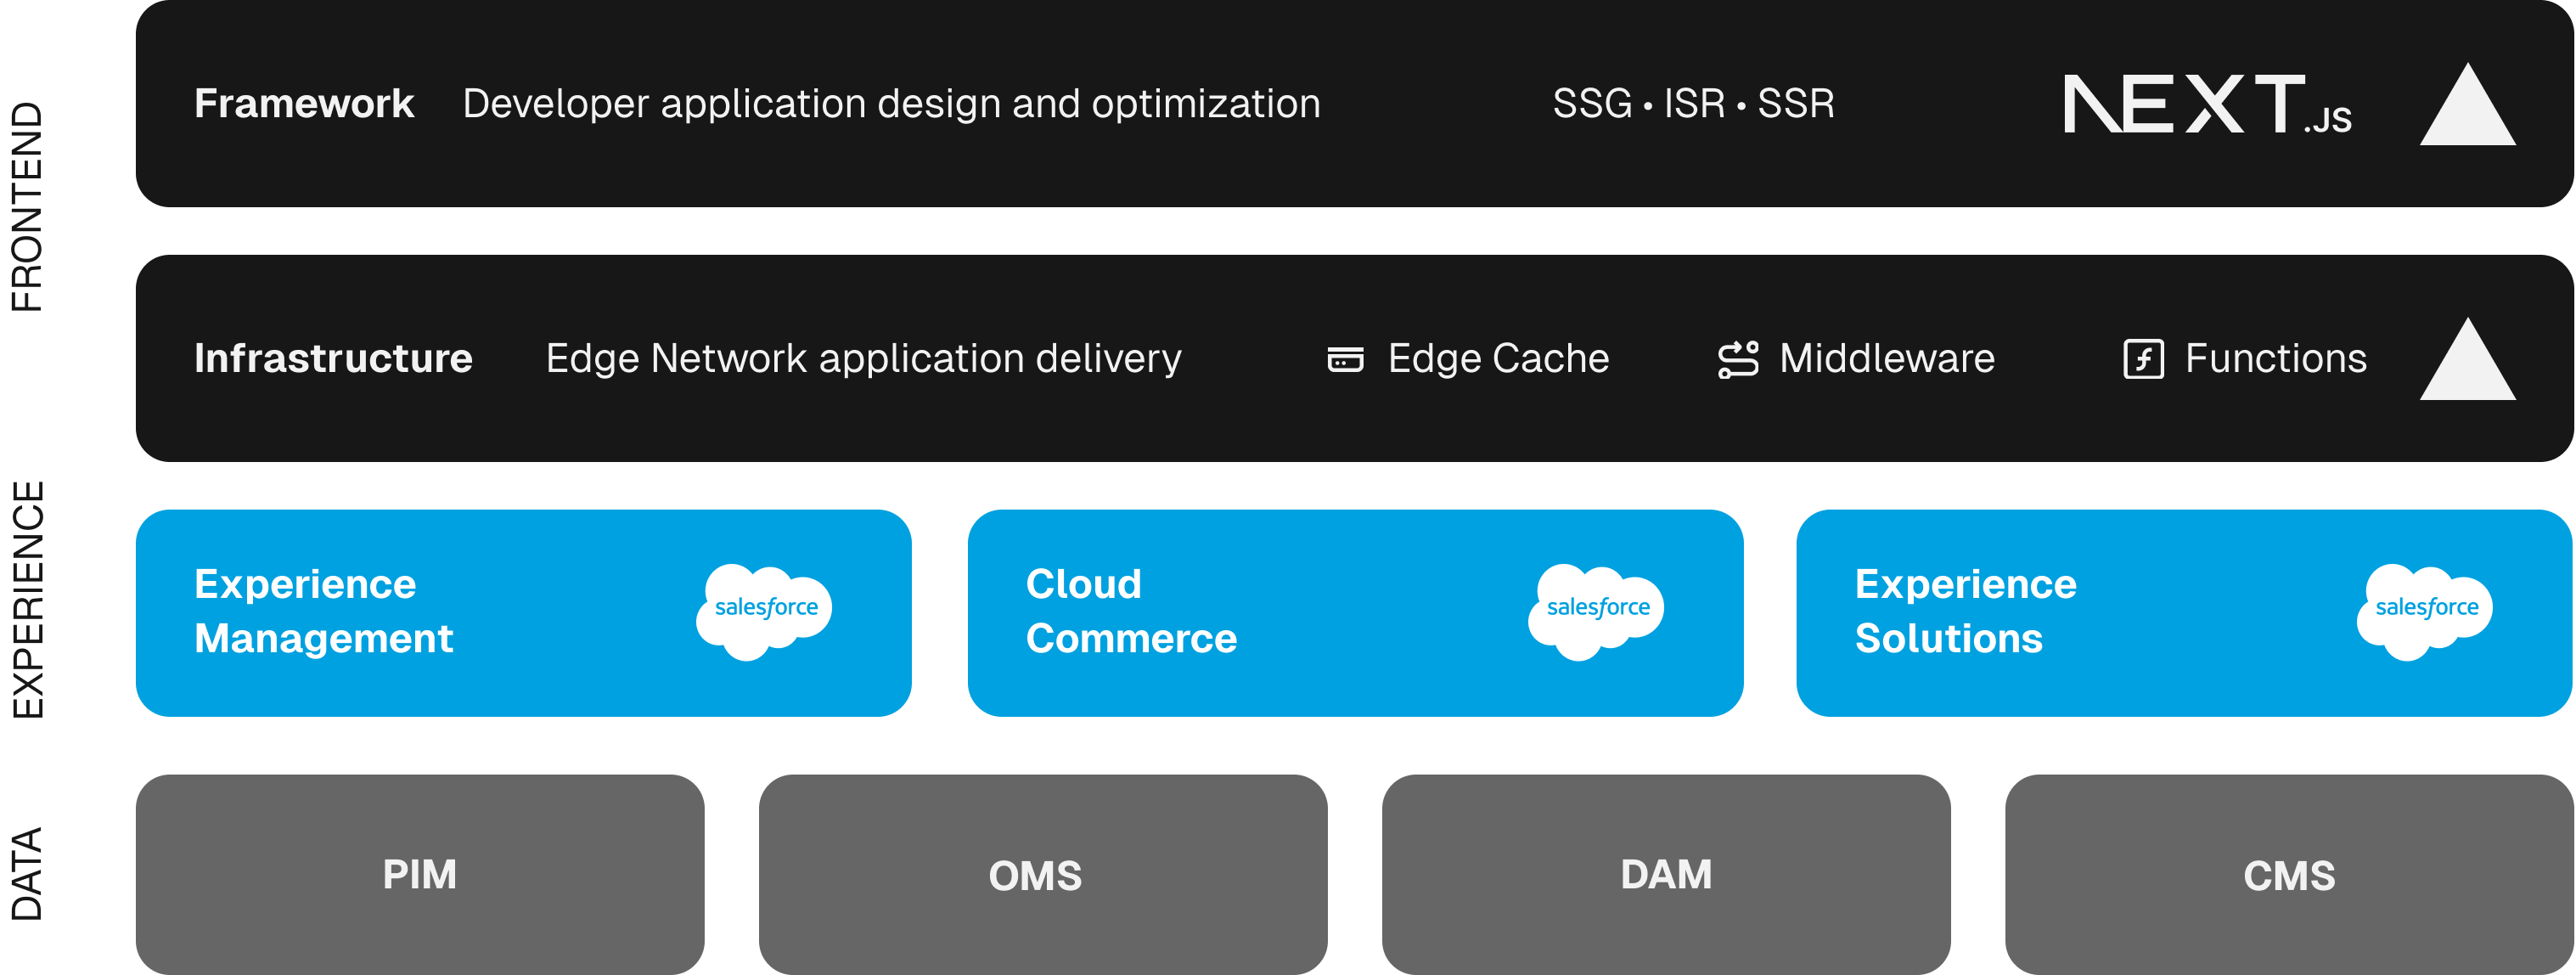Click the Functions icon

[x=2143, y=359]
